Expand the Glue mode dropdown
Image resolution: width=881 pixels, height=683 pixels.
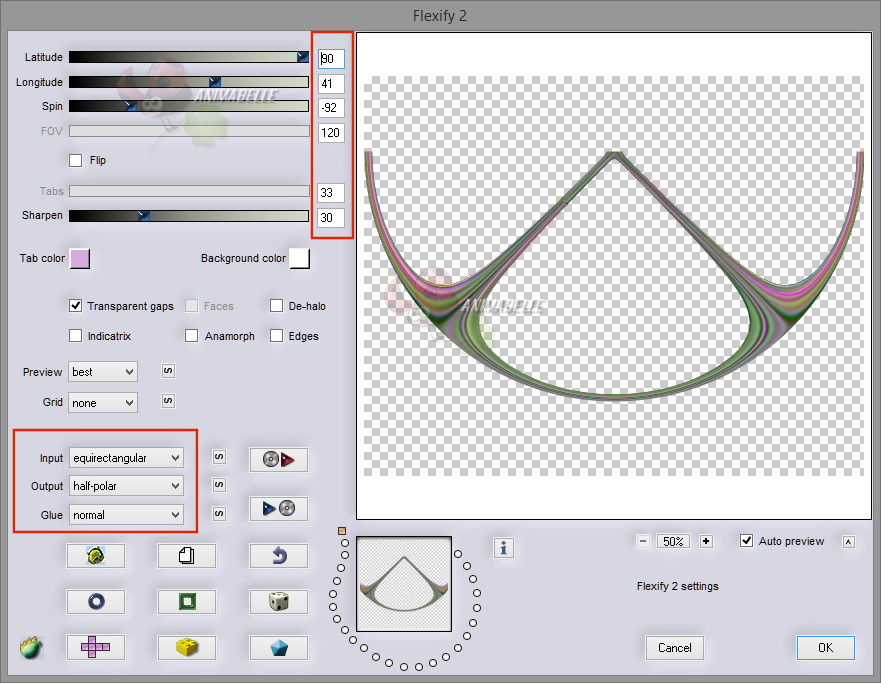coord(126,515)
